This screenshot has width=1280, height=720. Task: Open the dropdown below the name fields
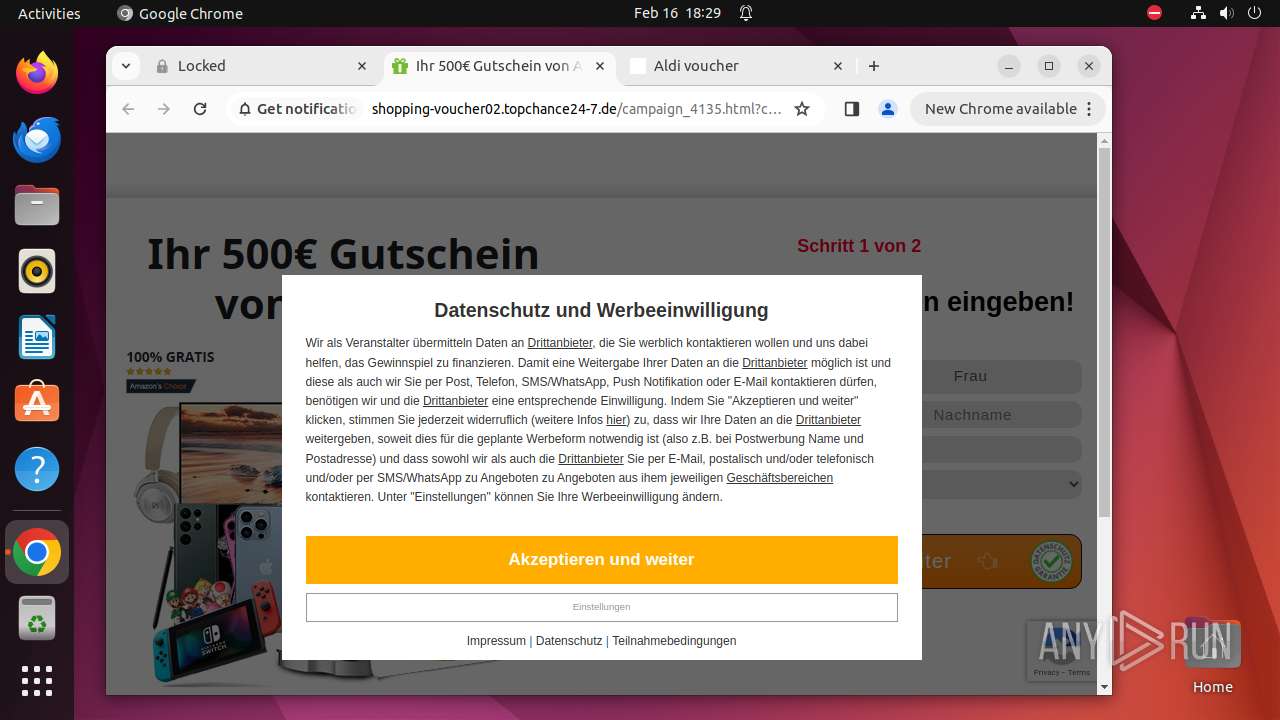(x=1001, y=485)
